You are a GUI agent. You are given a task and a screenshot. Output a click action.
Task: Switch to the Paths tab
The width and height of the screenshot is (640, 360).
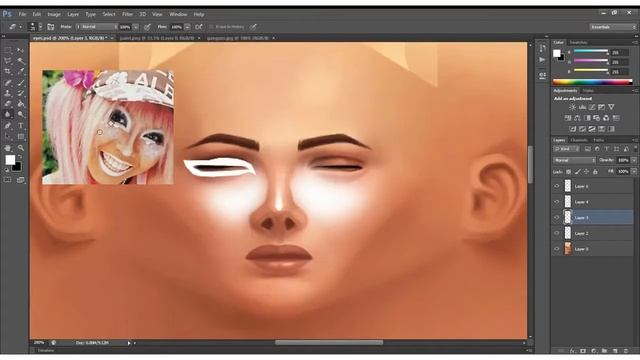(598, 140)
